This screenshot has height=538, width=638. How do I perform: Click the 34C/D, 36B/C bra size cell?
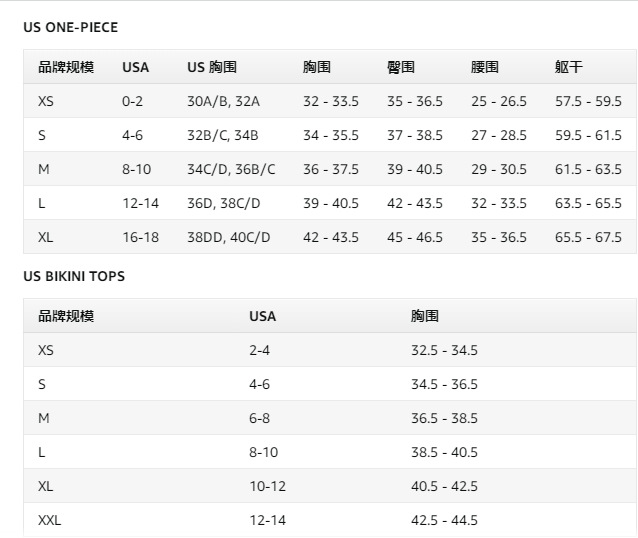coord(231,169)
